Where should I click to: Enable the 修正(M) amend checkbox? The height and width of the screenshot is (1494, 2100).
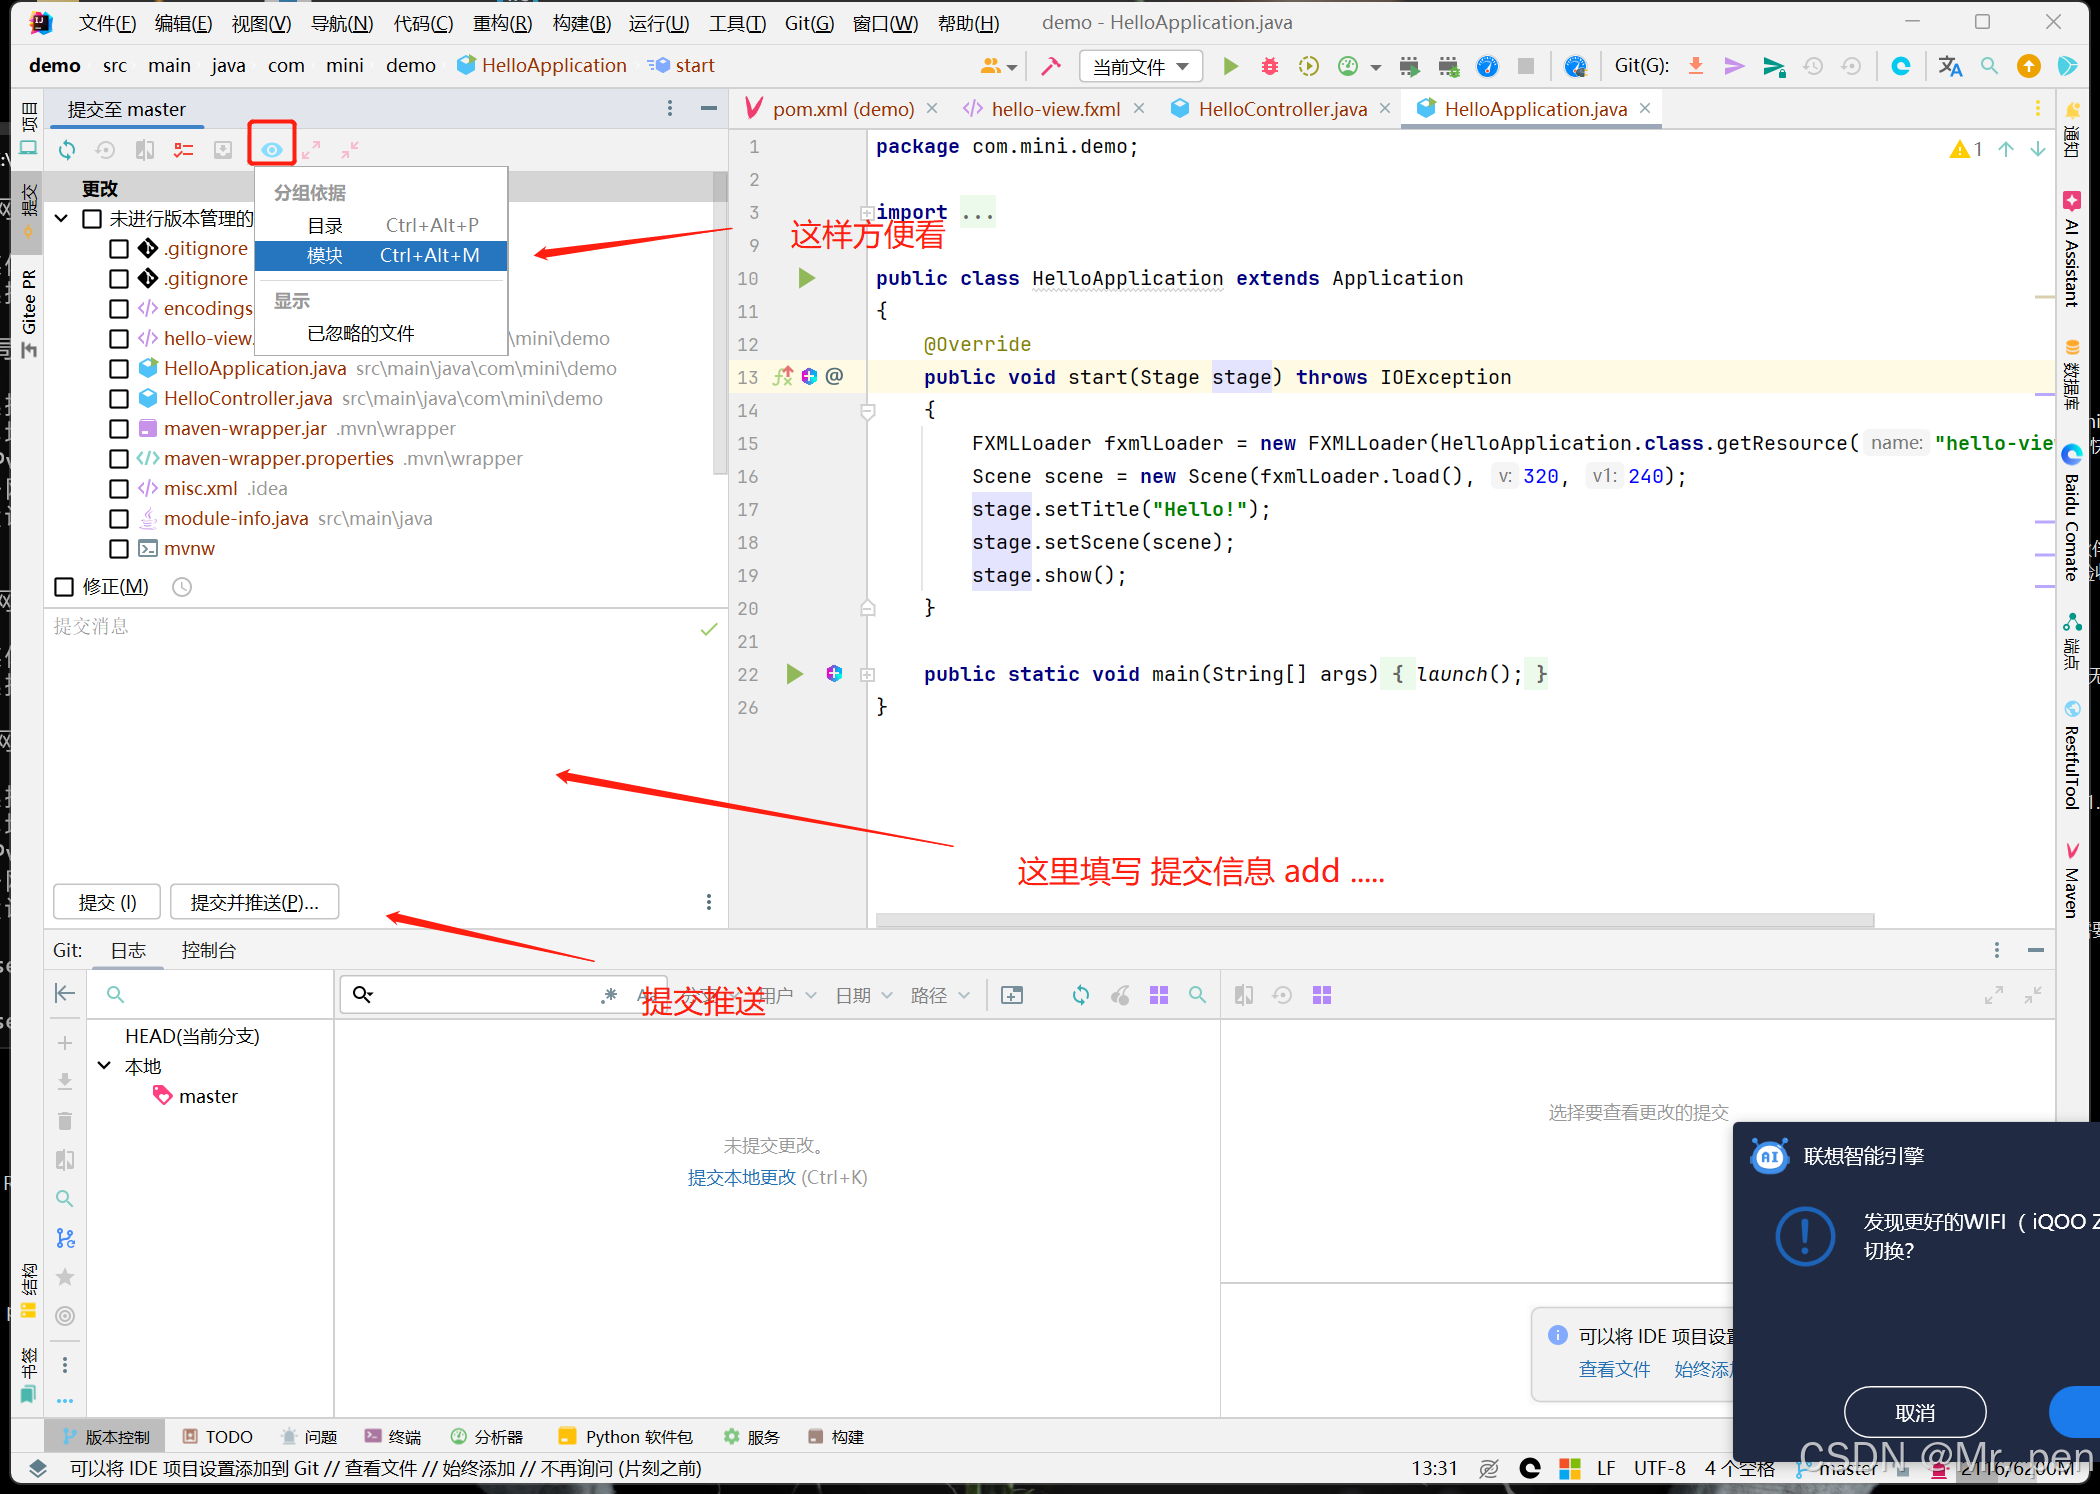(x=65, y=587)
